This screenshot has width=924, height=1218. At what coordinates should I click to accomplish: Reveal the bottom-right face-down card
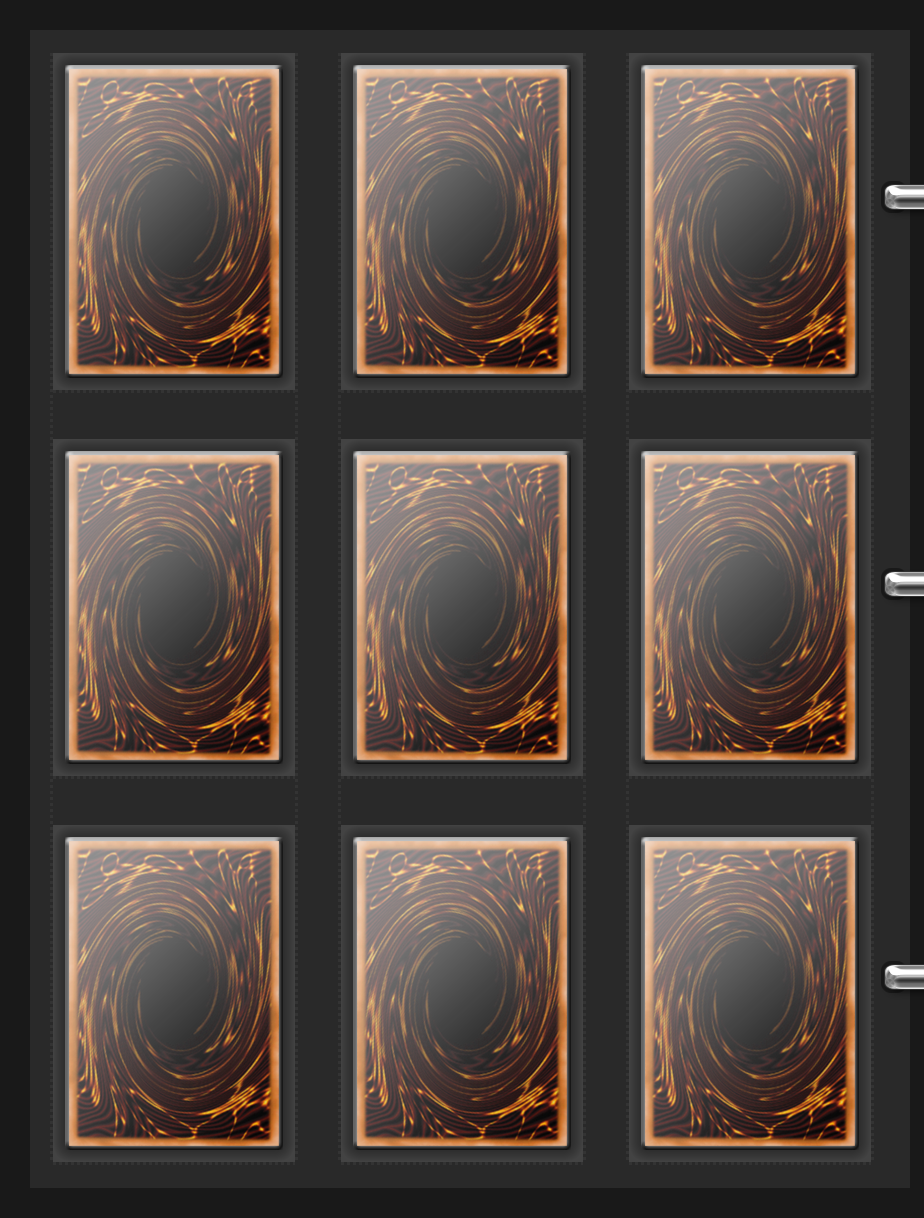[x=749, y=993]
